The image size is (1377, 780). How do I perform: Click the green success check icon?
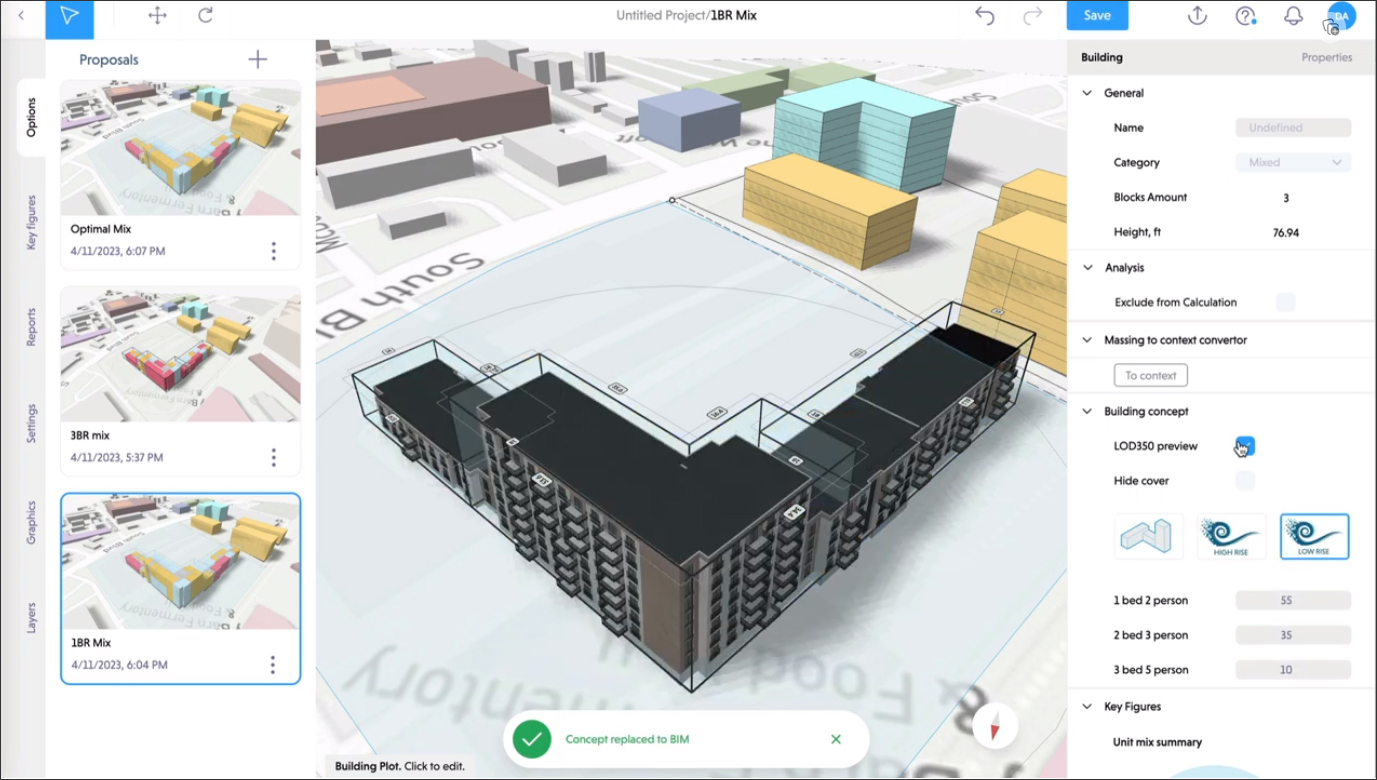(x=531, y=739)
